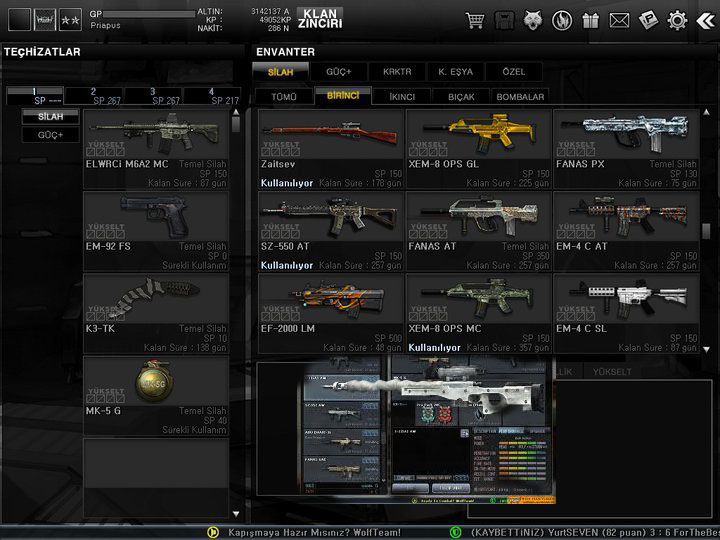This screenshot has width=720, height=540.
Task: Click the P tag icon
Action: [648, 20]
